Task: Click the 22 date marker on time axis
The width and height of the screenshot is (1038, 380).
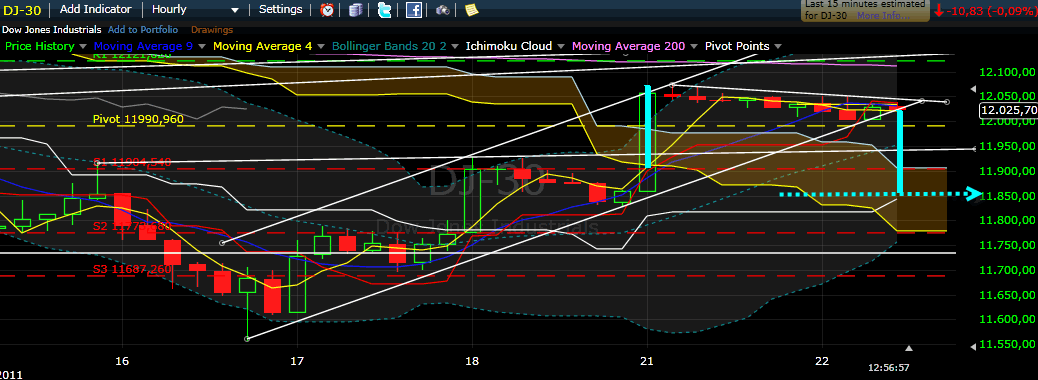Action: pos(822,361)
